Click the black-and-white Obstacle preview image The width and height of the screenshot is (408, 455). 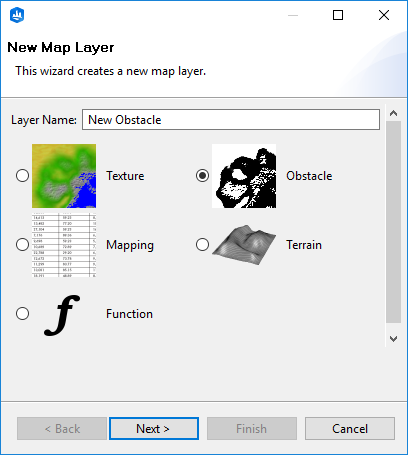[x=244, y=176]
